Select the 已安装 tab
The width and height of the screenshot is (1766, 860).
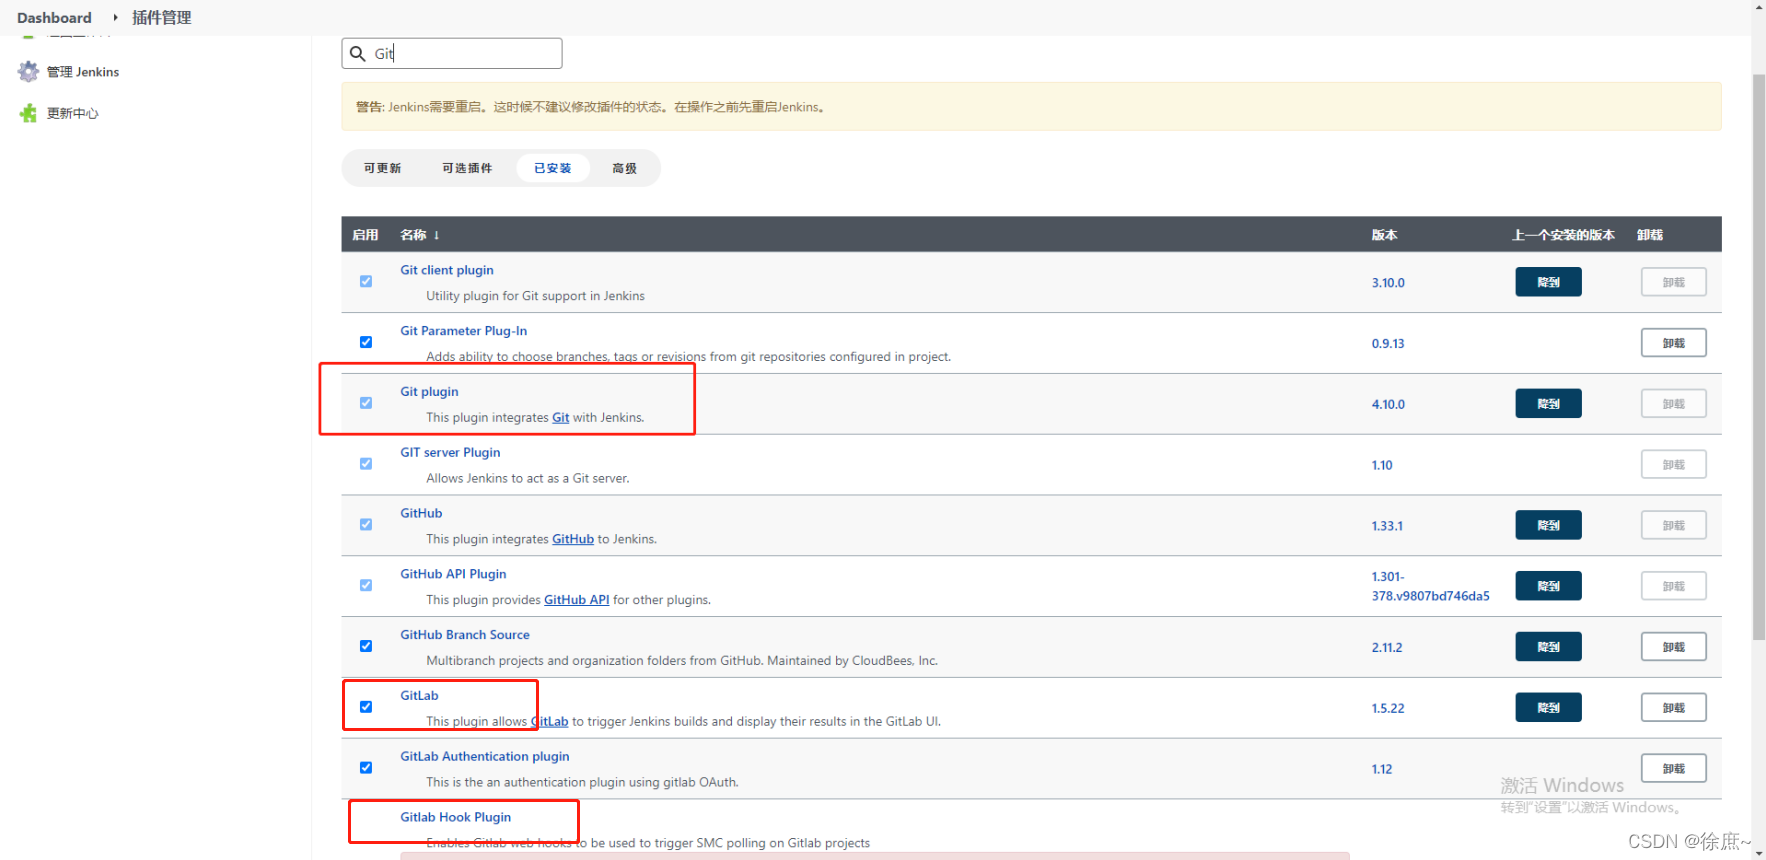click(552, 168)
